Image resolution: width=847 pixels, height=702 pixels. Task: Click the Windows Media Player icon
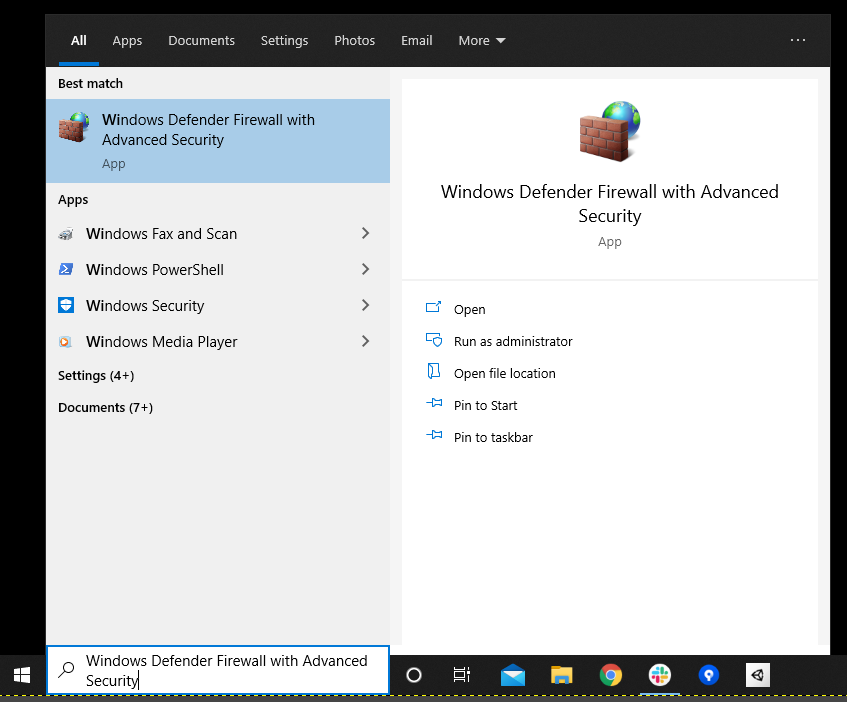65,342
